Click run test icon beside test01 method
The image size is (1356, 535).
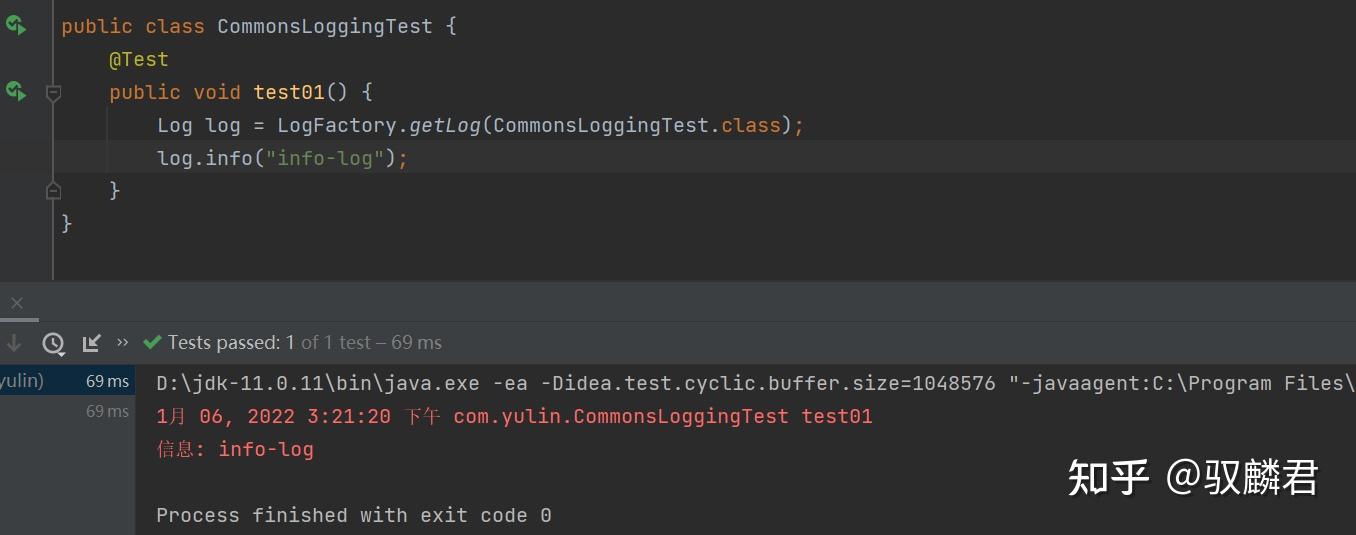coord(15,92)
